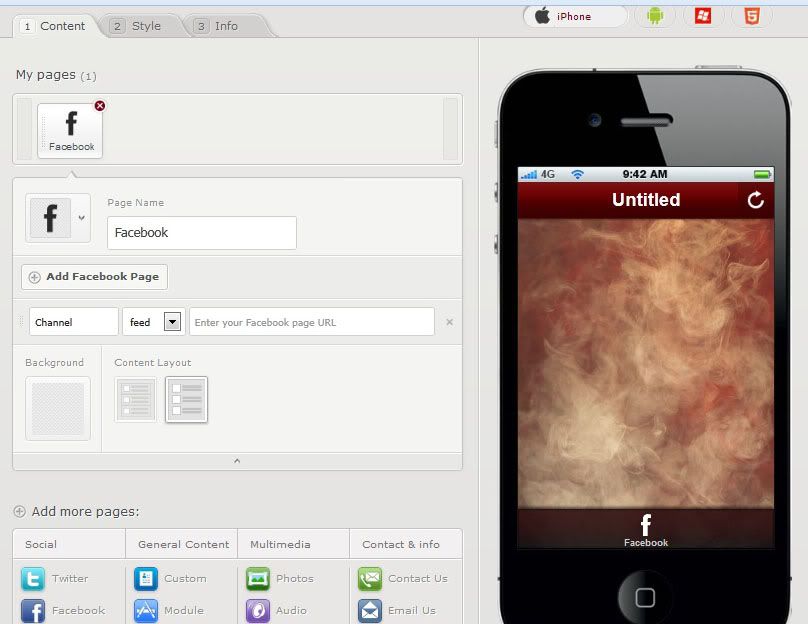Collapse the Facebook page settings panel

coord(237,461)
